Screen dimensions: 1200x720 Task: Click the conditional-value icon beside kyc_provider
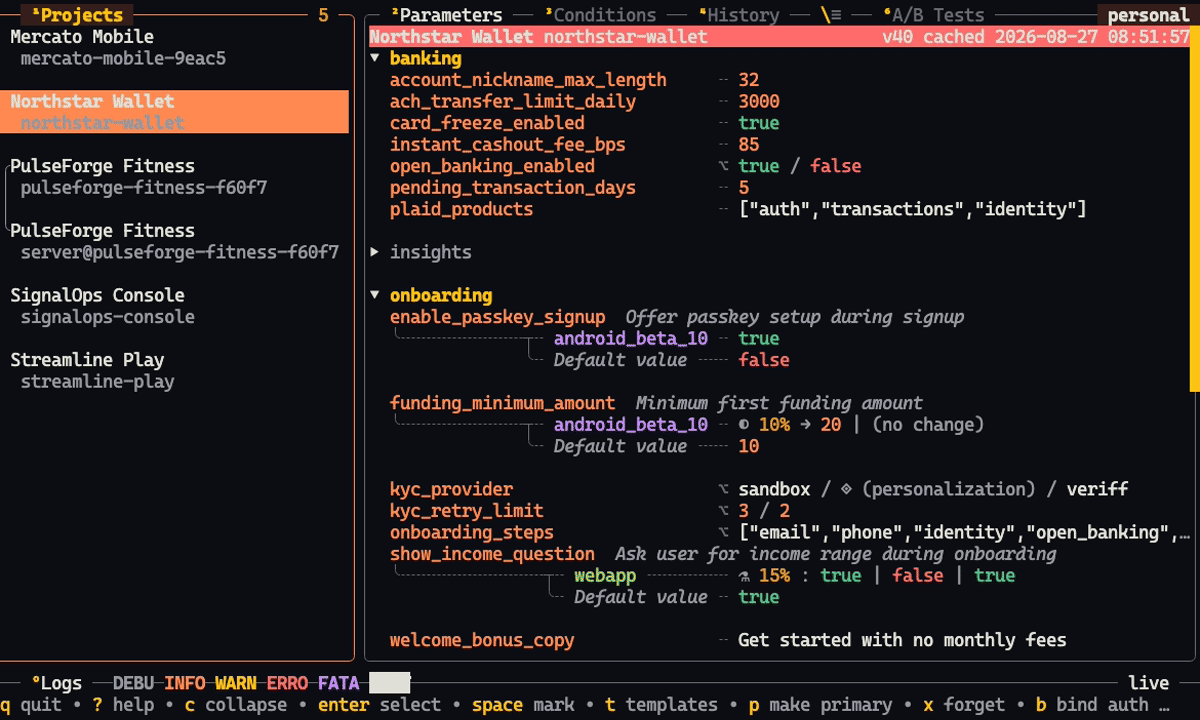coord(723,489)
